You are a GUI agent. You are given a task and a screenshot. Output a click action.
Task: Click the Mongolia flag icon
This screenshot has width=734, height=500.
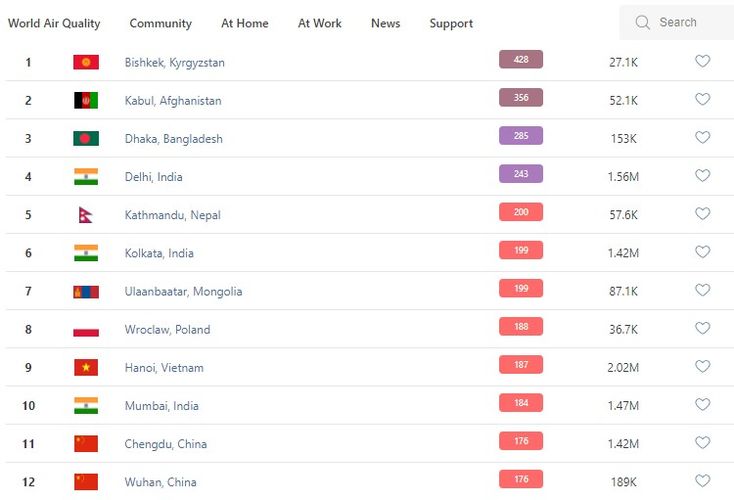(x=86, y=291)
